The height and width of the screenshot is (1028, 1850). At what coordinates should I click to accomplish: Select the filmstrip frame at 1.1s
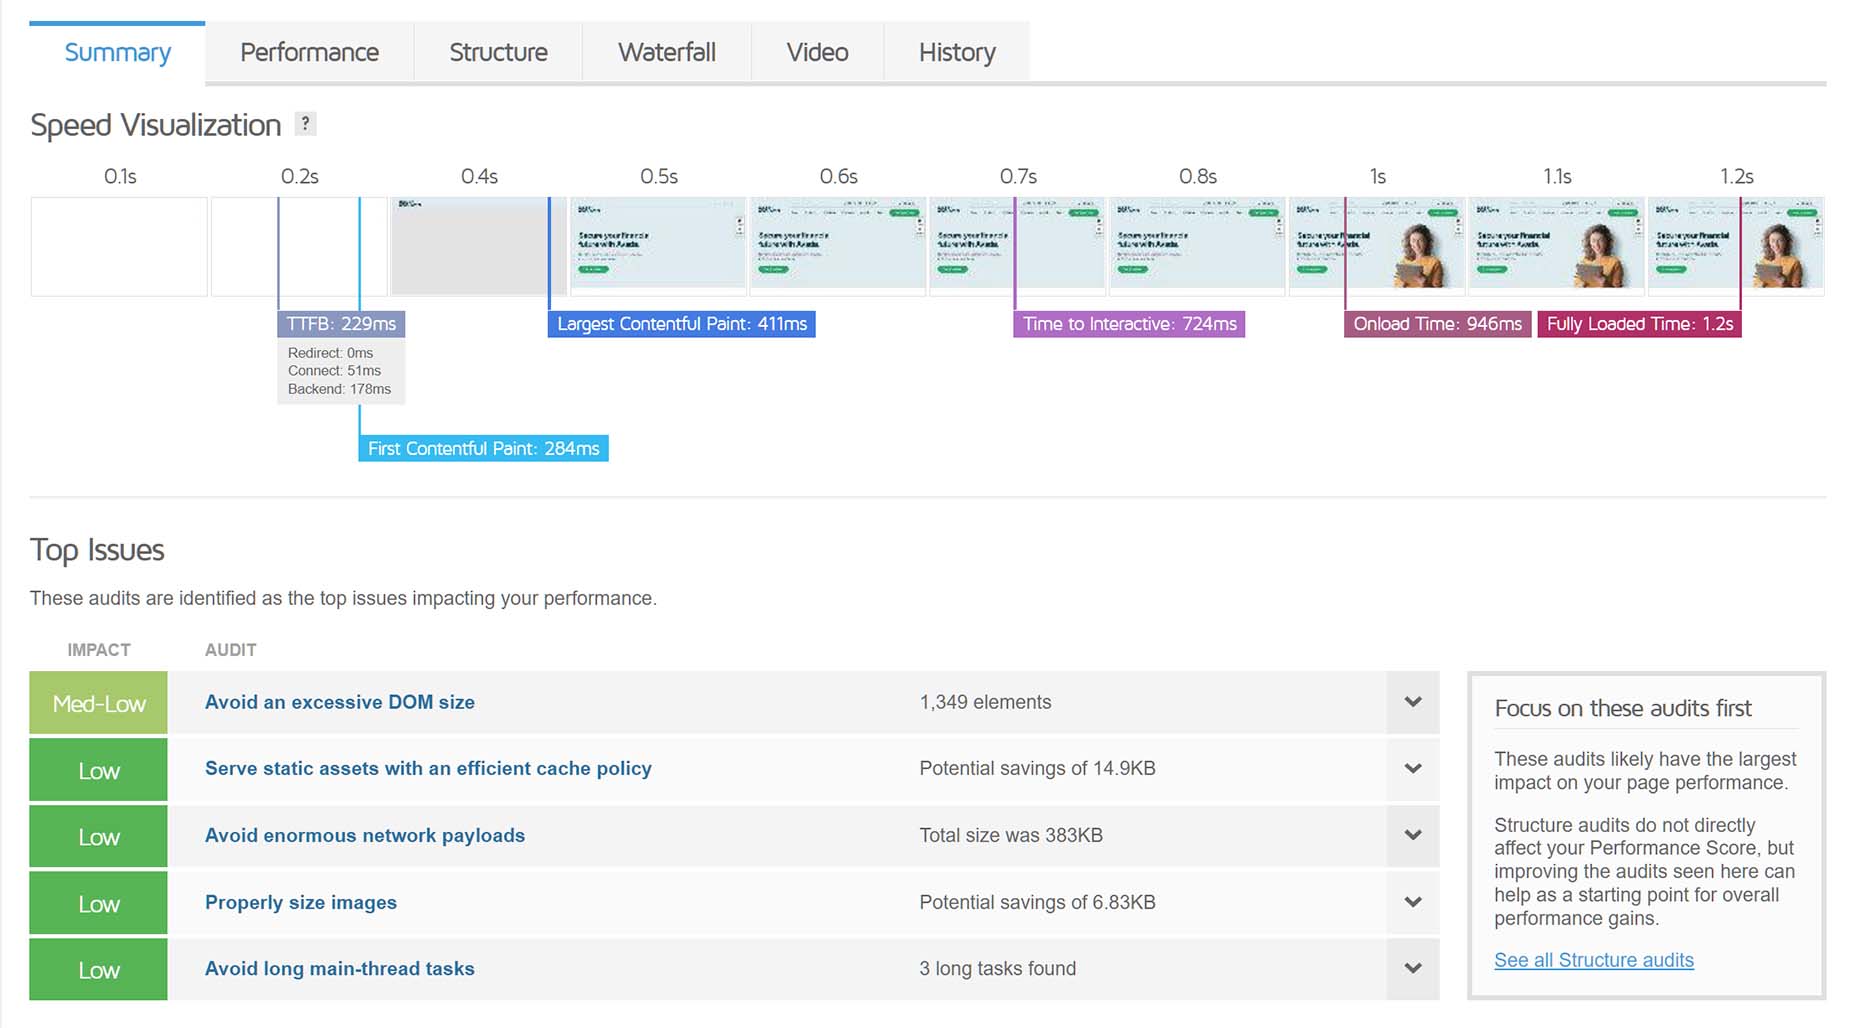pos(1556,246)
